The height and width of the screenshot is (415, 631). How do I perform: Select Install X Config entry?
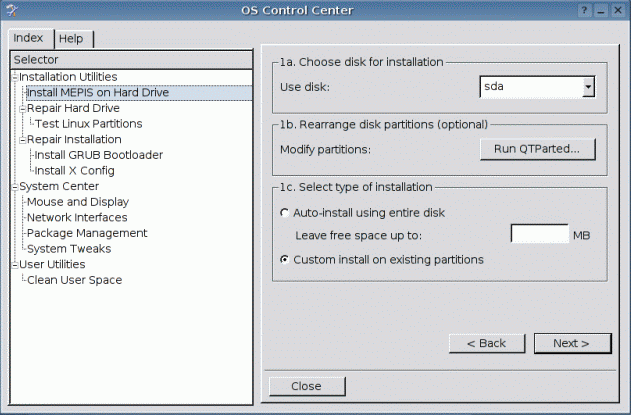pyautogui.click(x=74, y=171)
